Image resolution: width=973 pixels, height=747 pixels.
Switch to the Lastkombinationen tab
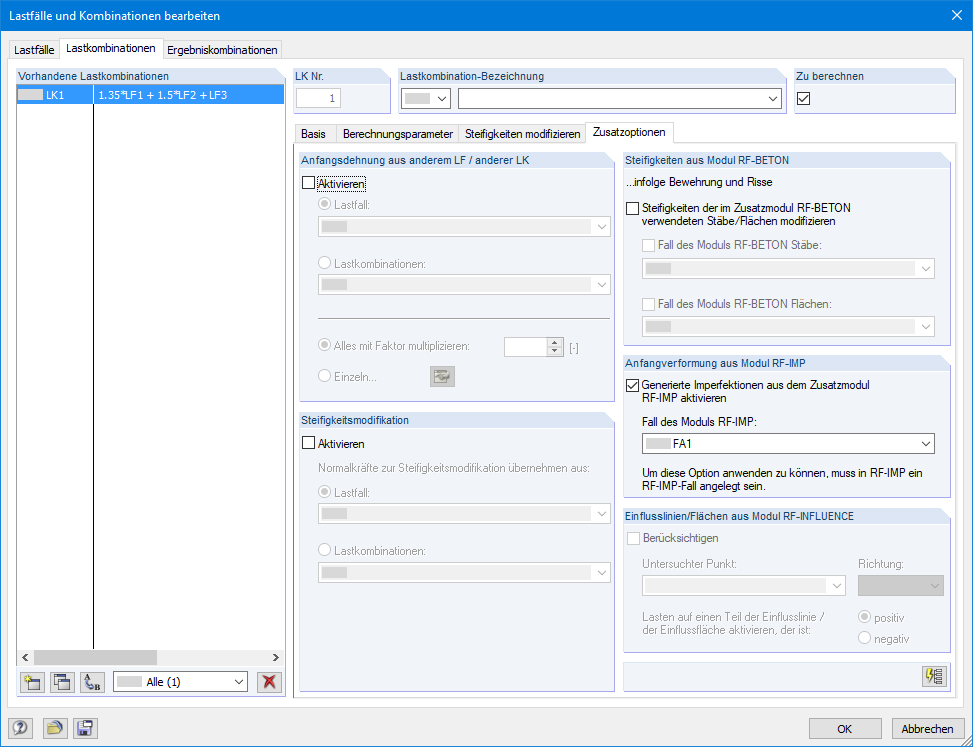[110, 48]
